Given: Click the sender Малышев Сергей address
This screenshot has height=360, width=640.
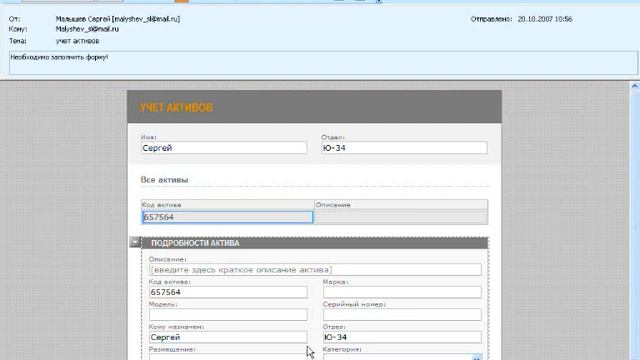Looking at the screenshot, I should pyautogui.click(x=118, y=19).
